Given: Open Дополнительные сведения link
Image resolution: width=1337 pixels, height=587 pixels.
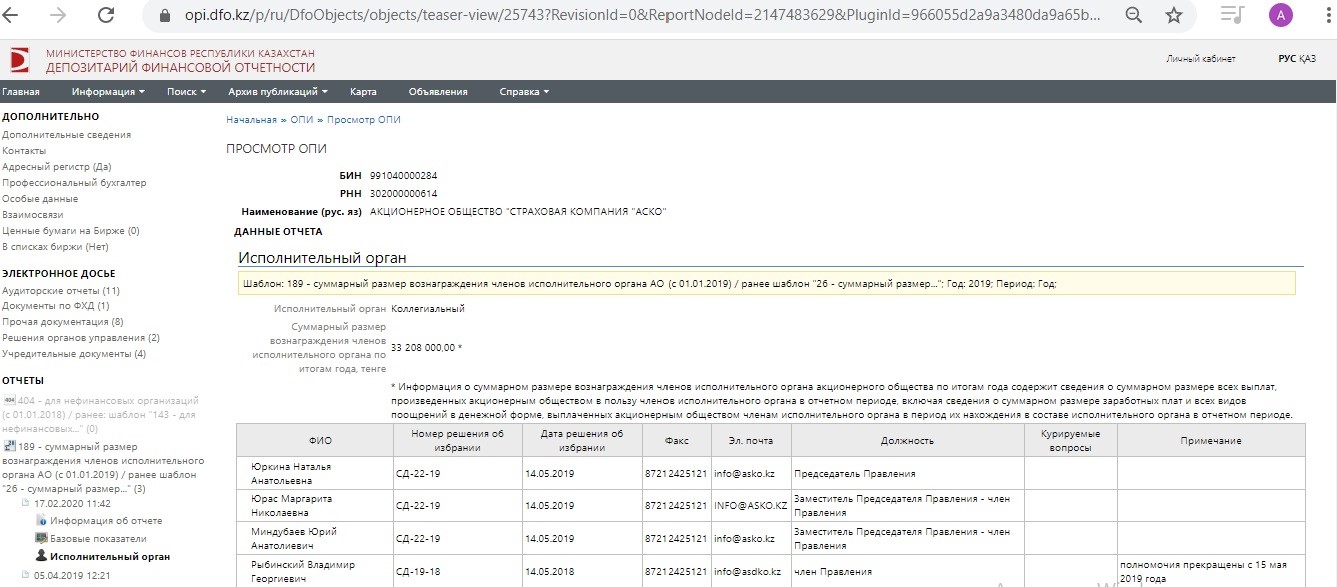Looking at the screenshot, I should [x=66, y=134].
